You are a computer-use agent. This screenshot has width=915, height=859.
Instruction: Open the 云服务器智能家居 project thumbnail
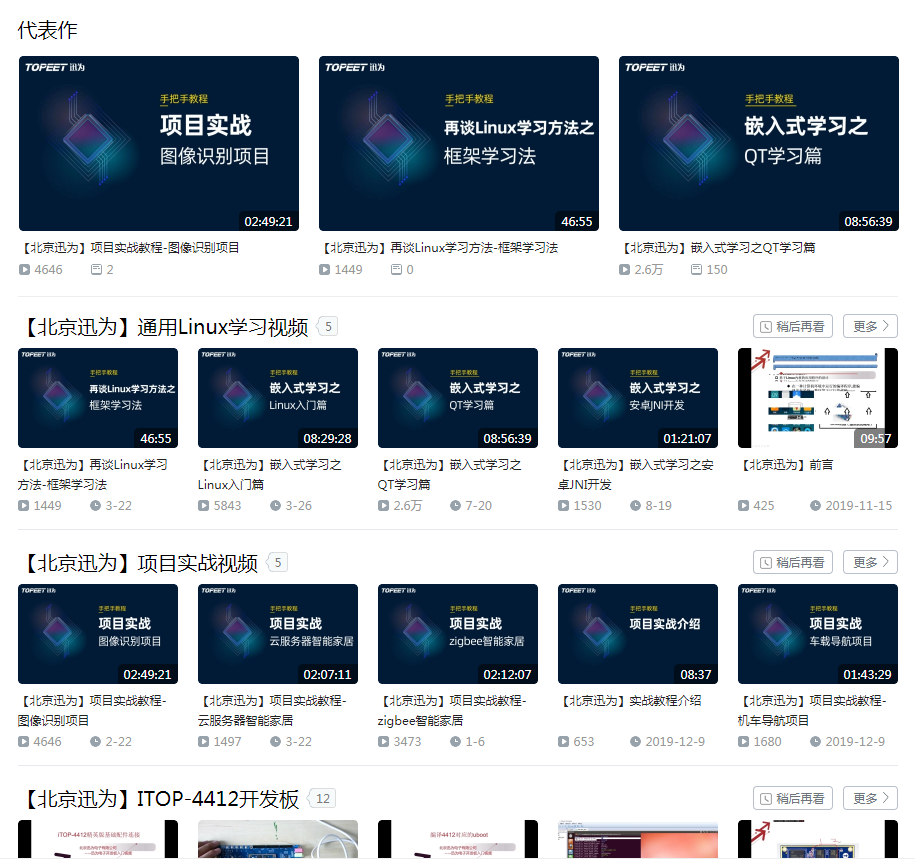point(278,634)
